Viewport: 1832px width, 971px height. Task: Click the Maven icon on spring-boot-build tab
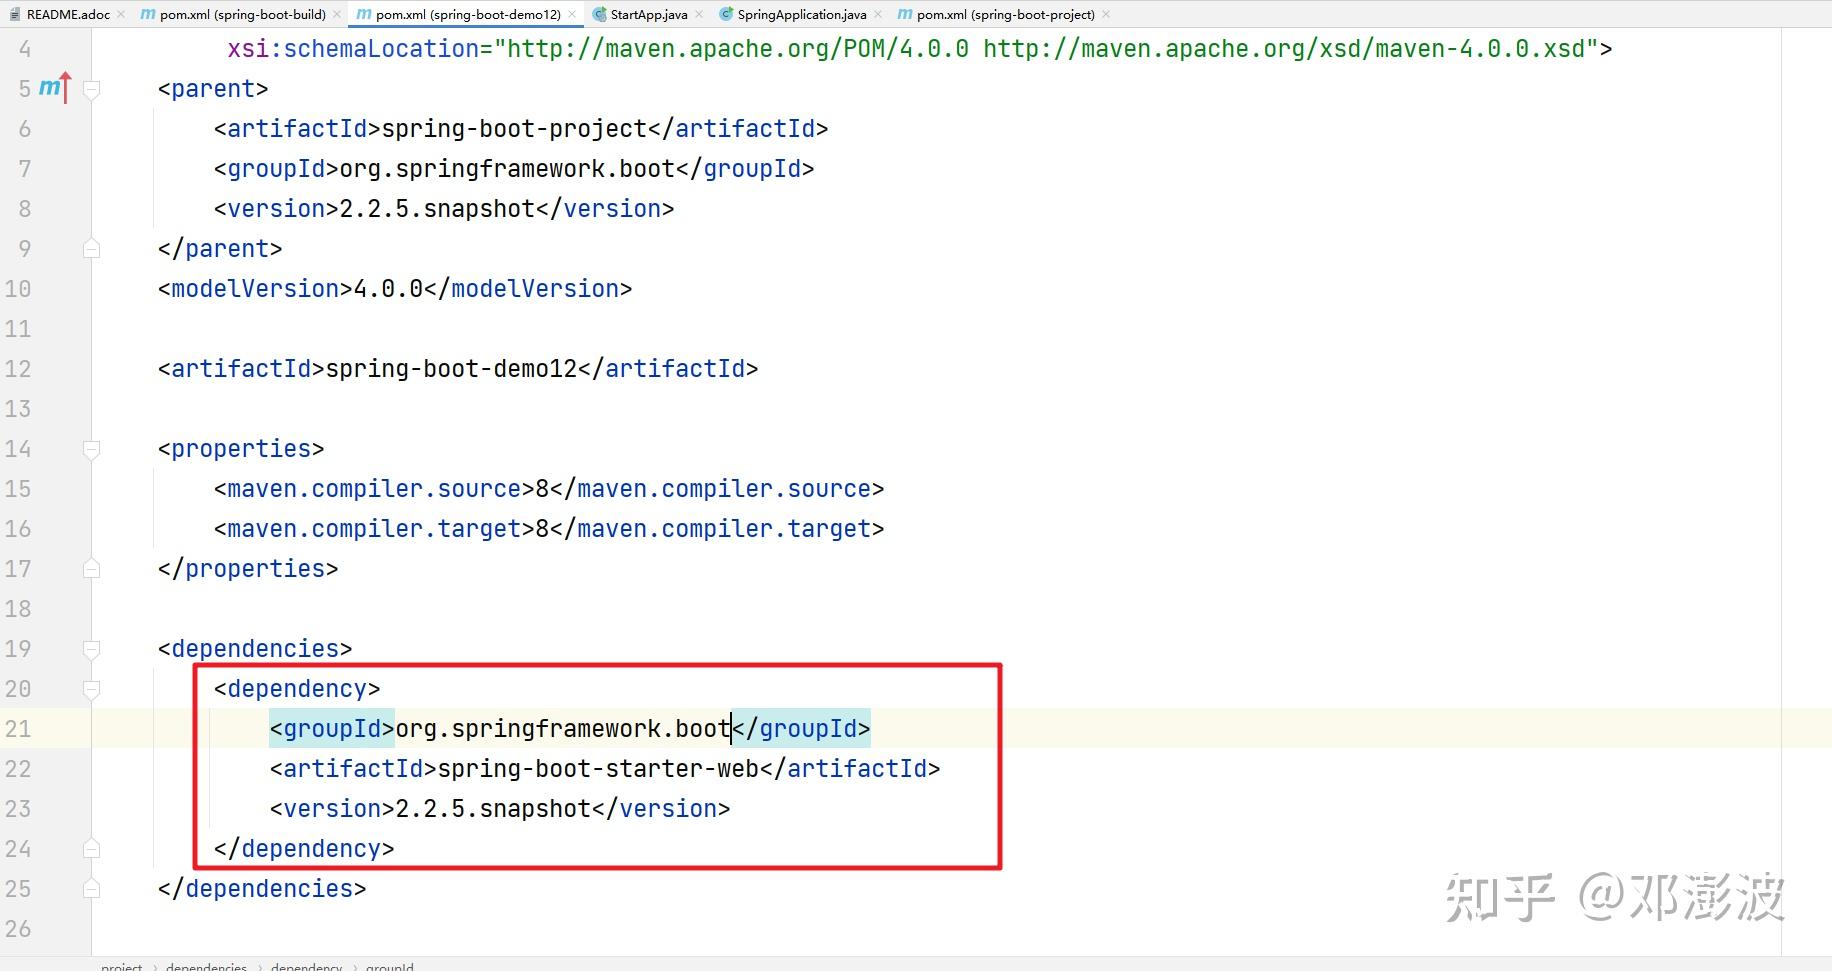pyautogui.click(x=148, y=14)
